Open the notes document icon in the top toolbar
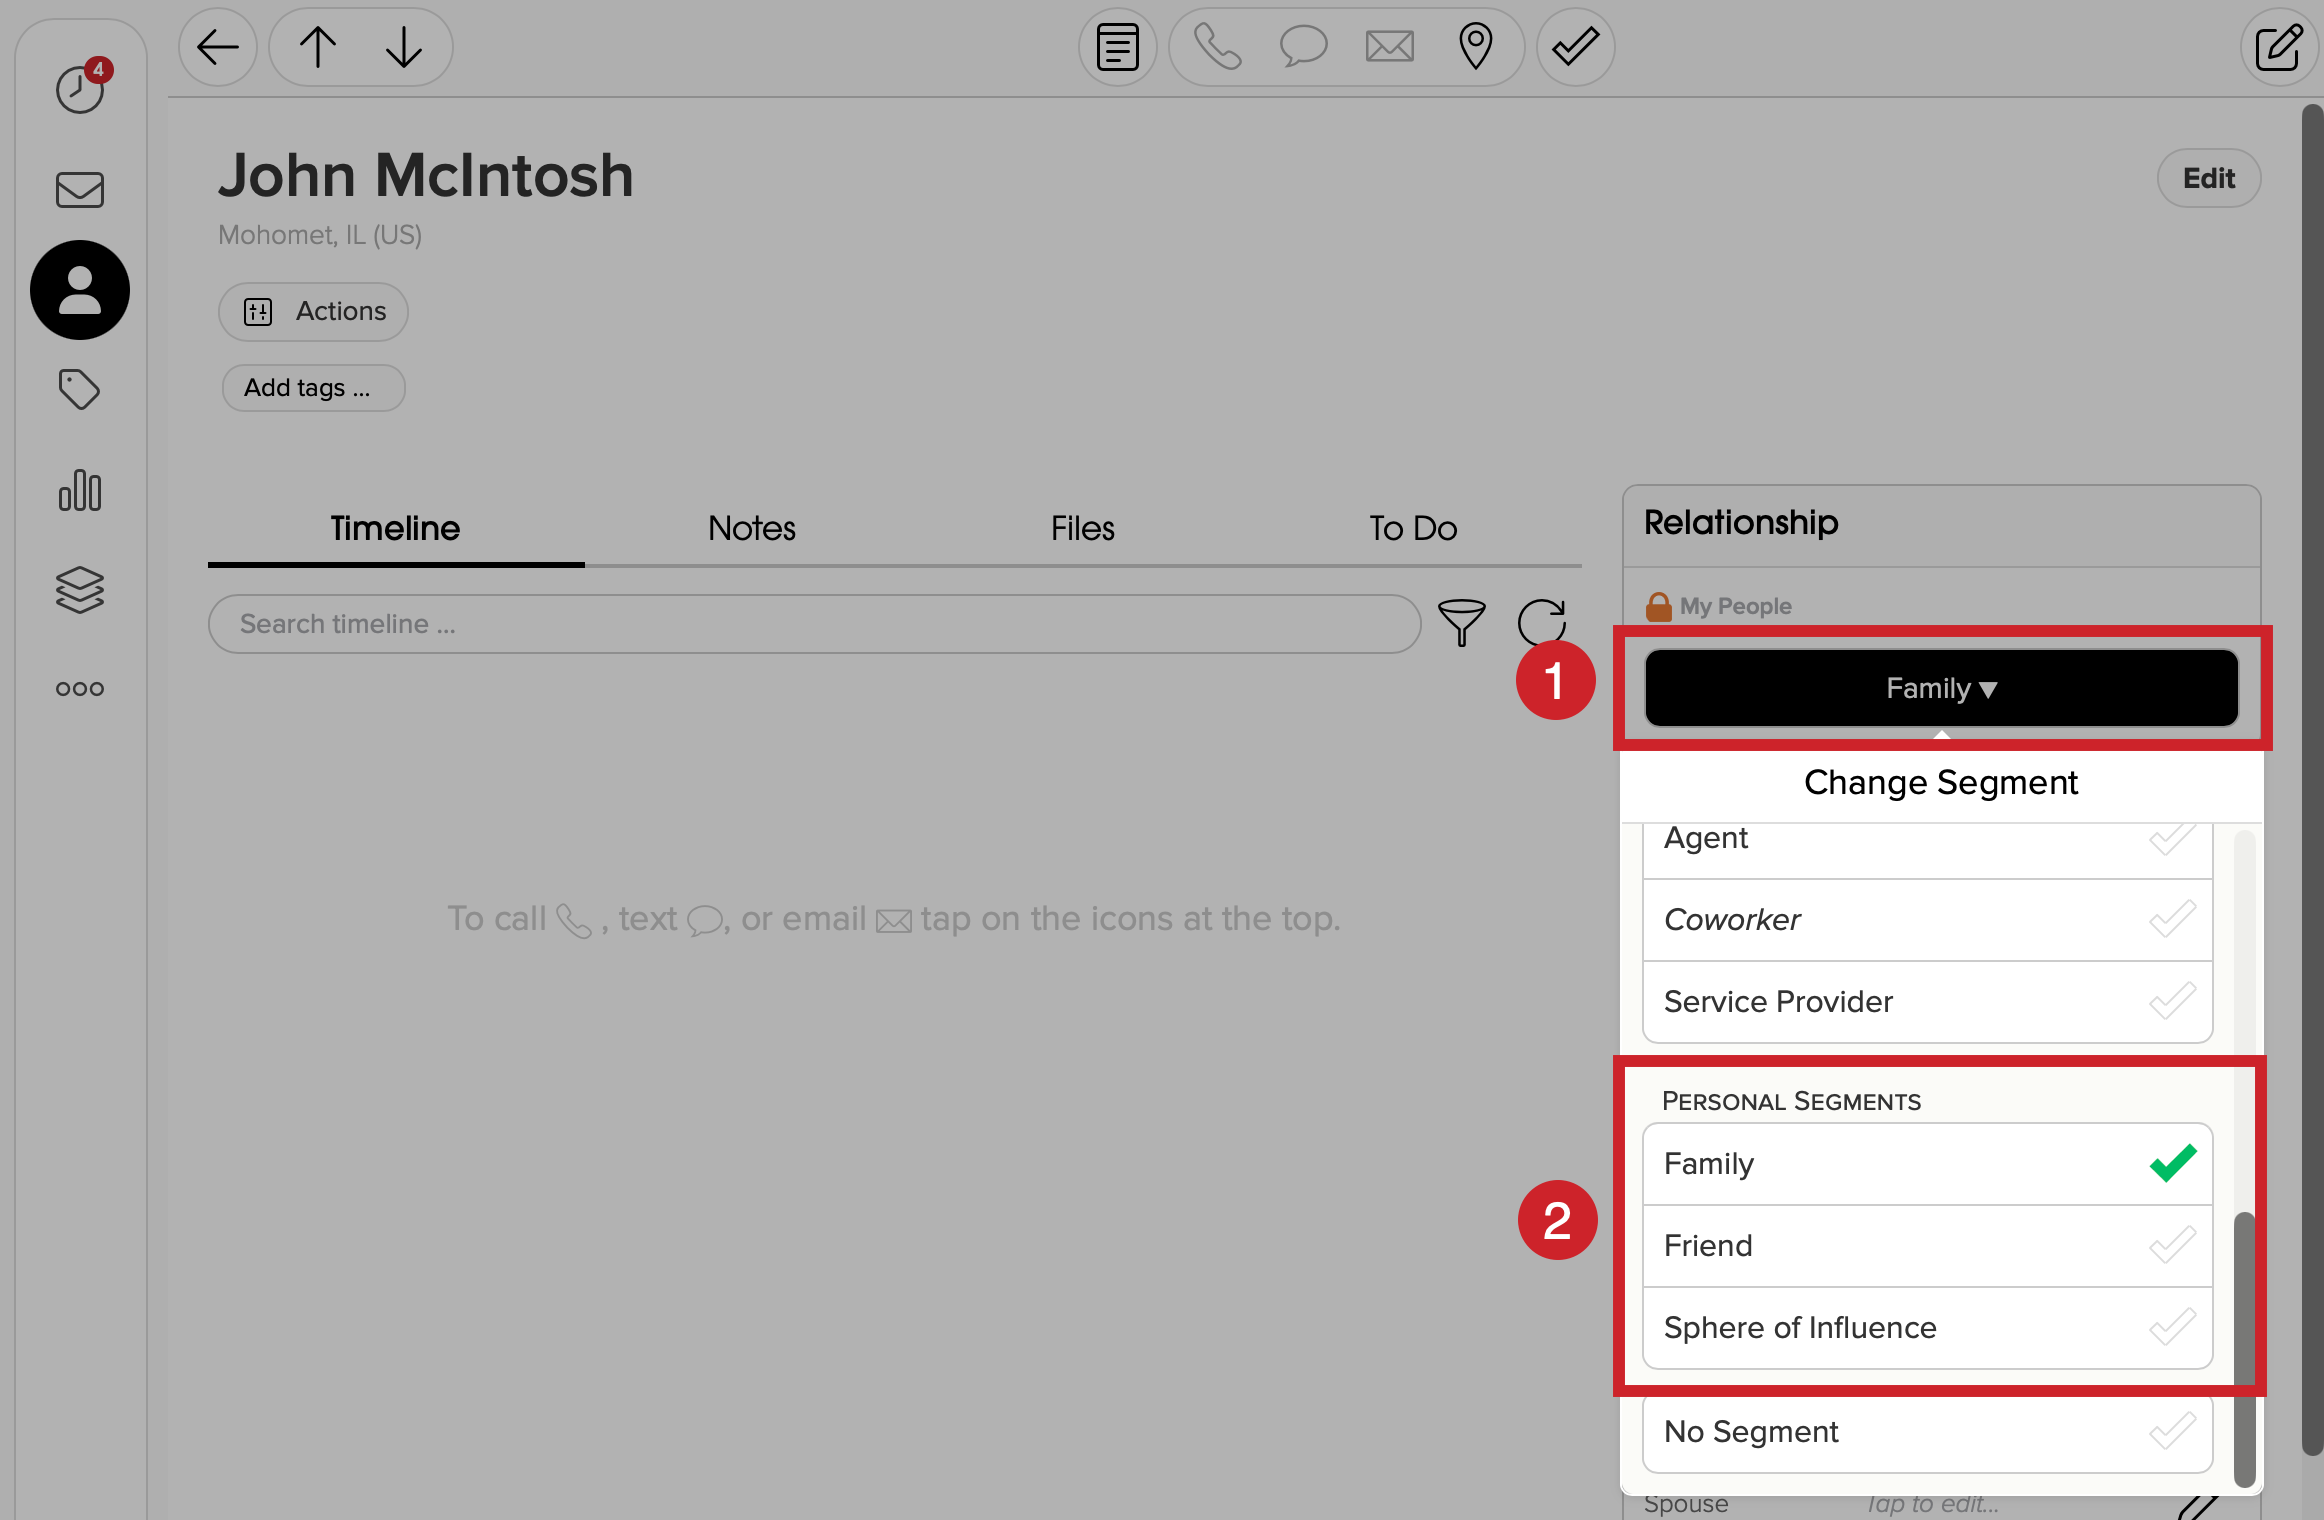Viewport: 2324px width, 1520px height. (1117, 46)
